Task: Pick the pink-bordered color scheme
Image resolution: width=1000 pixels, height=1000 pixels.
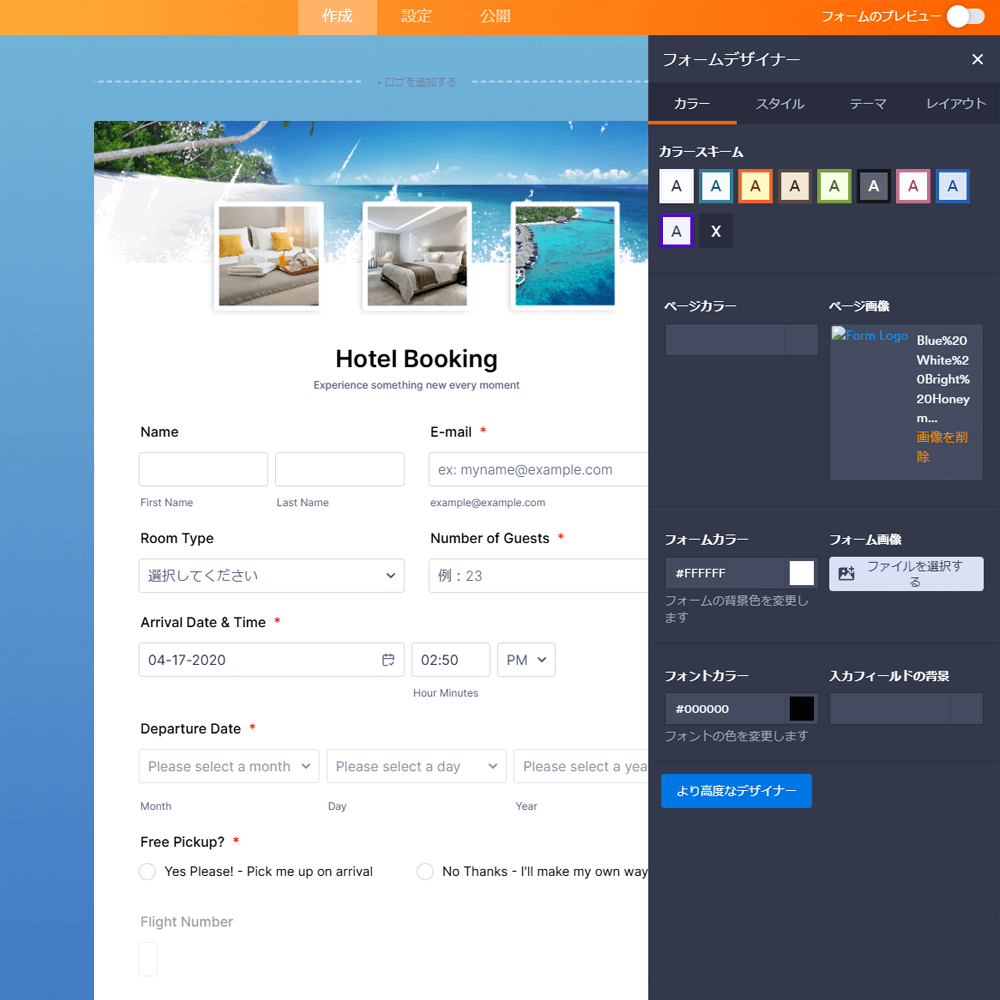Action: [913, 186]
